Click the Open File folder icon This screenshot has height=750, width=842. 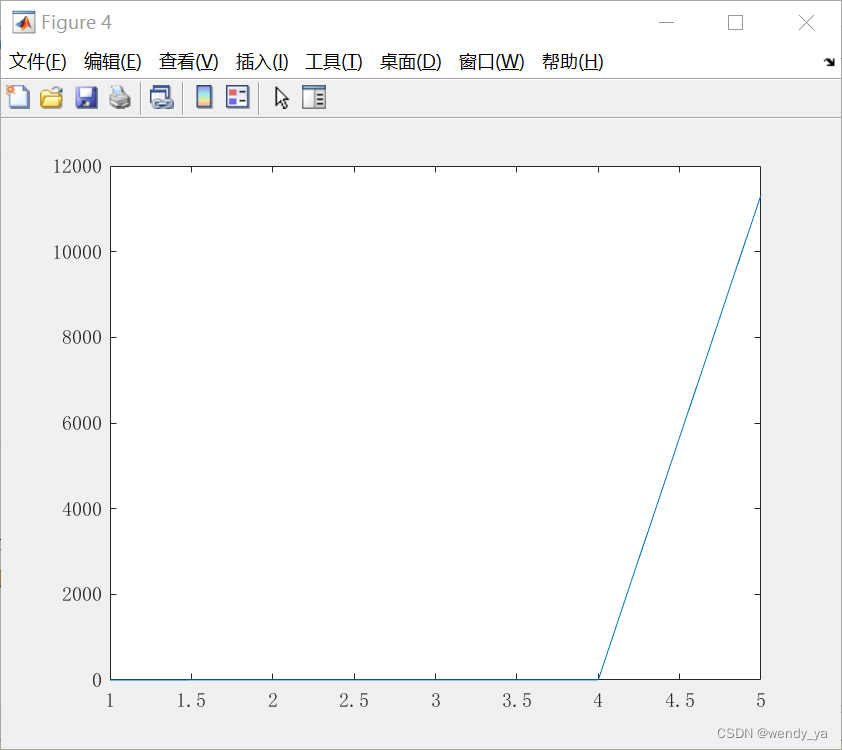52,98
